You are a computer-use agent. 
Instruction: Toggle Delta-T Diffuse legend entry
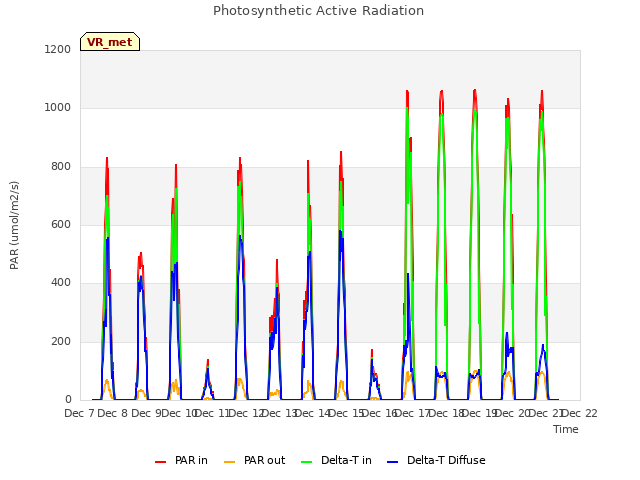click(x=436, y=460)
